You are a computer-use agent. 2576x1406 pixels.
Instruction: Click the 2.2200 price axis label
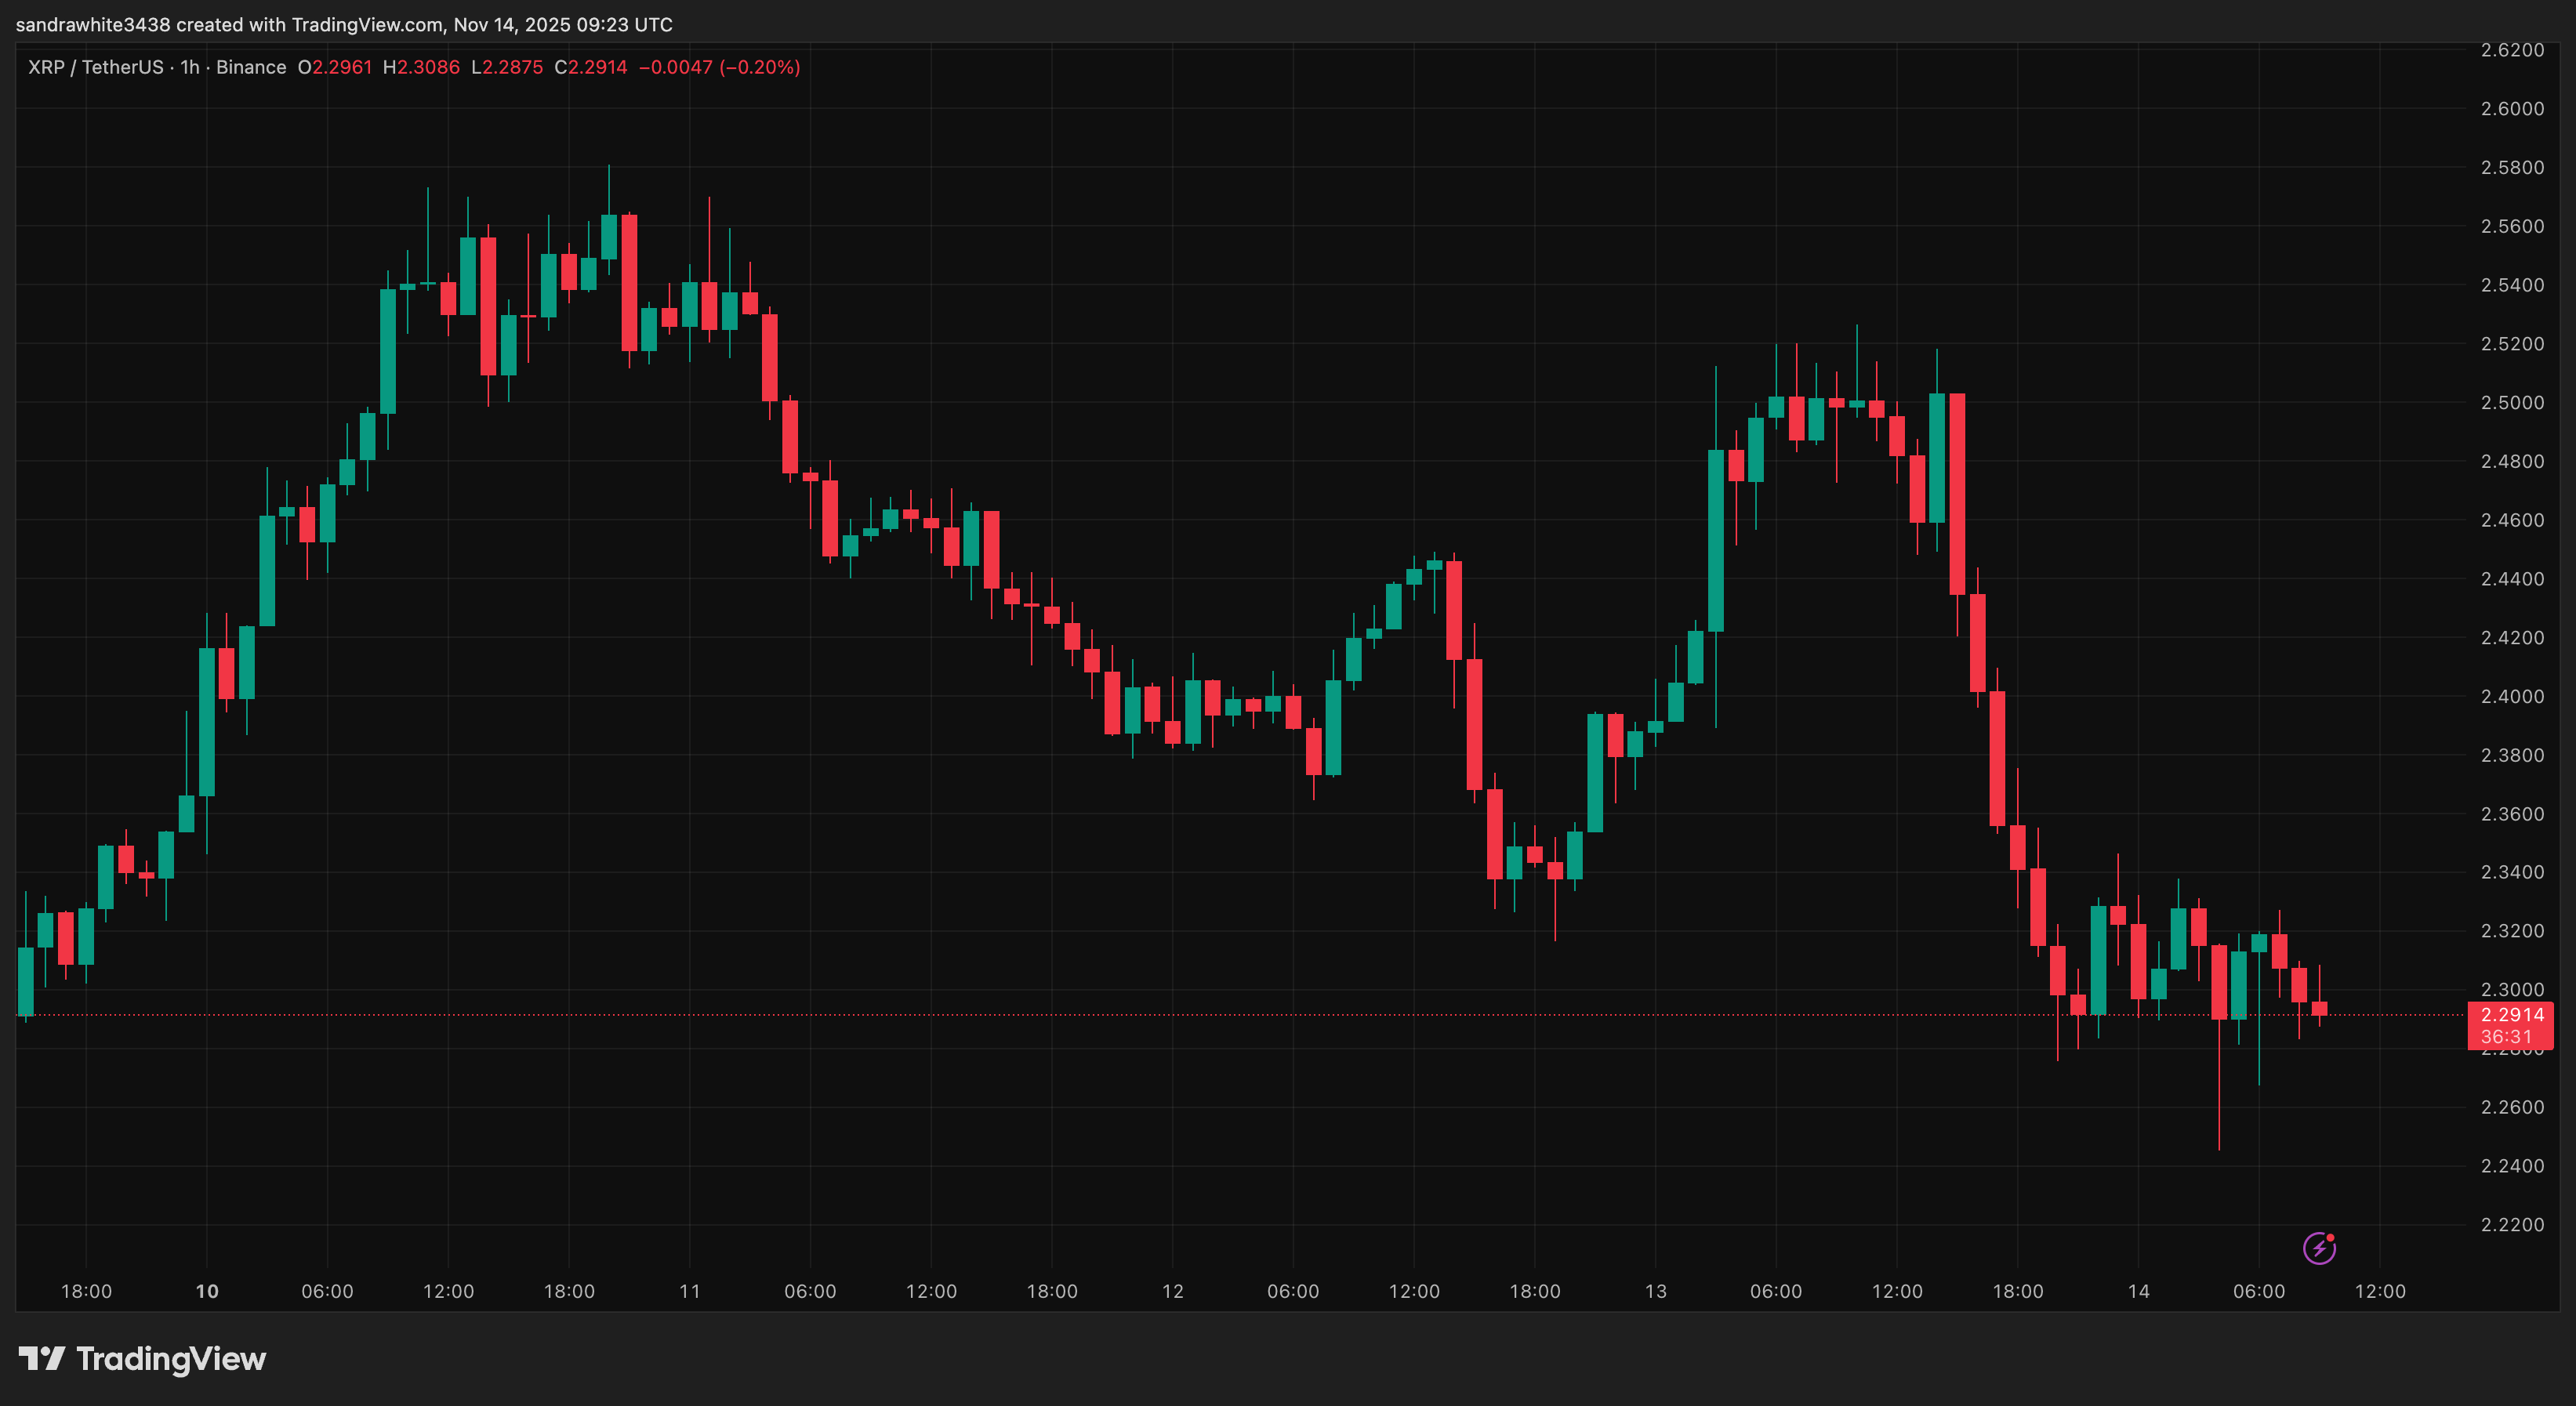2512,1224
